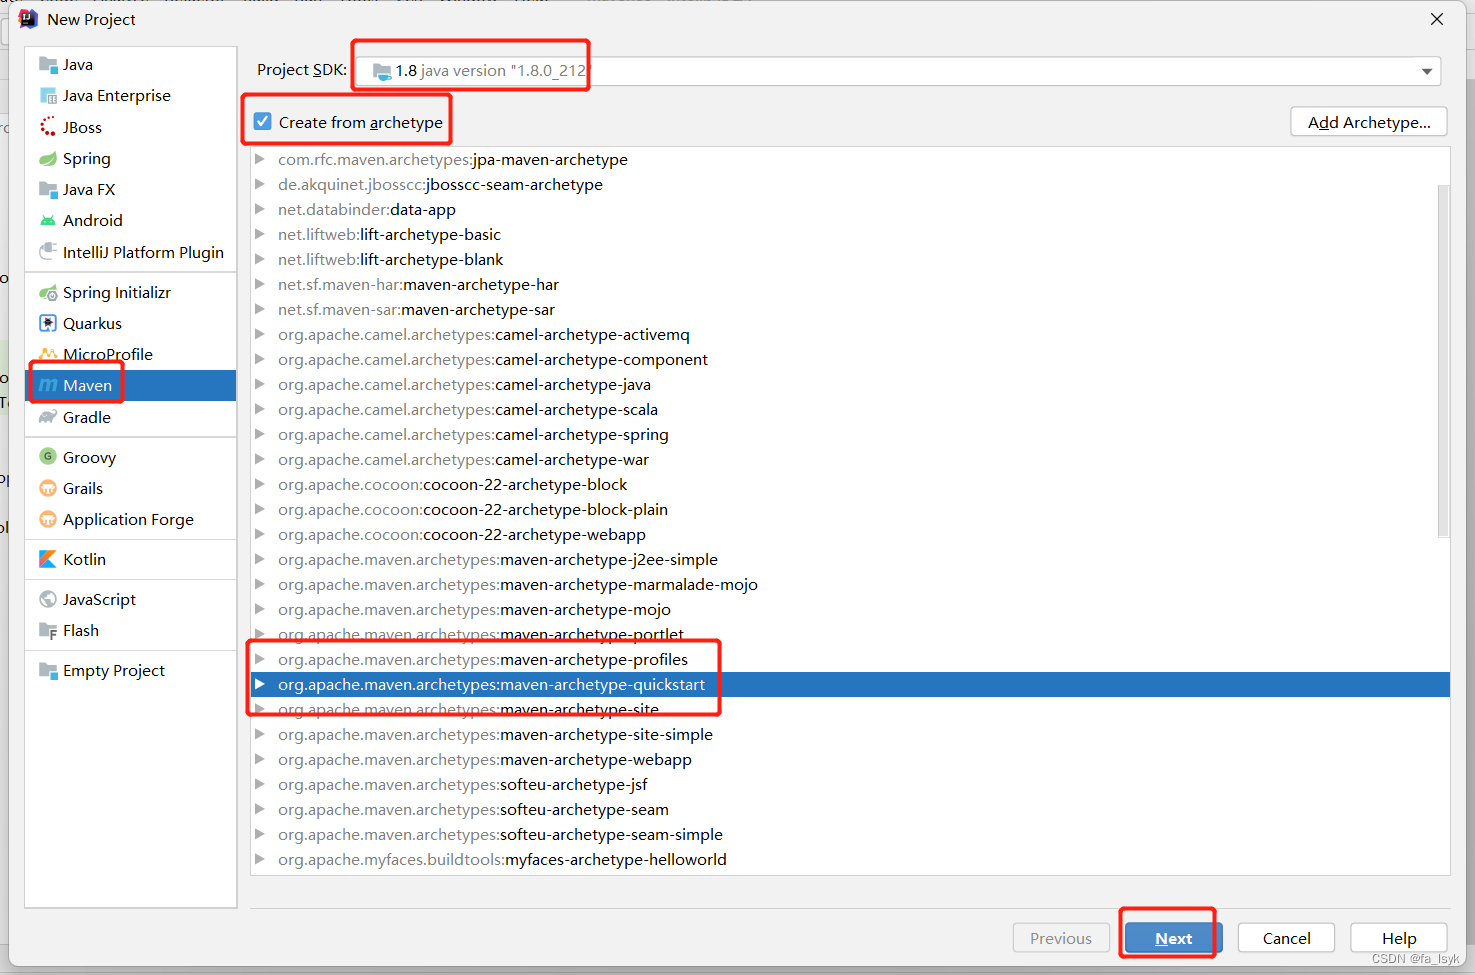
Task: Open the Android project generator
Action: [x=92, y=220]
